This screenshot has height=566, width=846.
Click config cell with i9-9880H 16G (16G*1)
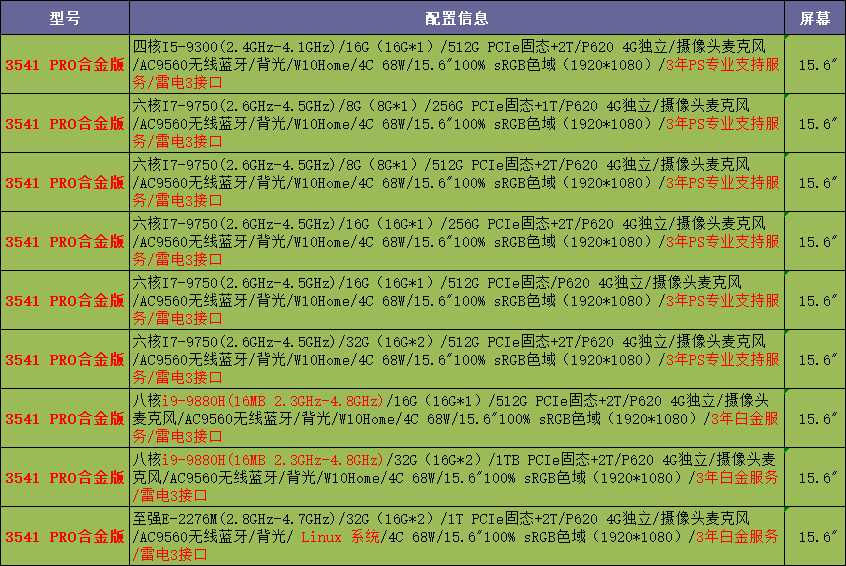tap(457, 418)
